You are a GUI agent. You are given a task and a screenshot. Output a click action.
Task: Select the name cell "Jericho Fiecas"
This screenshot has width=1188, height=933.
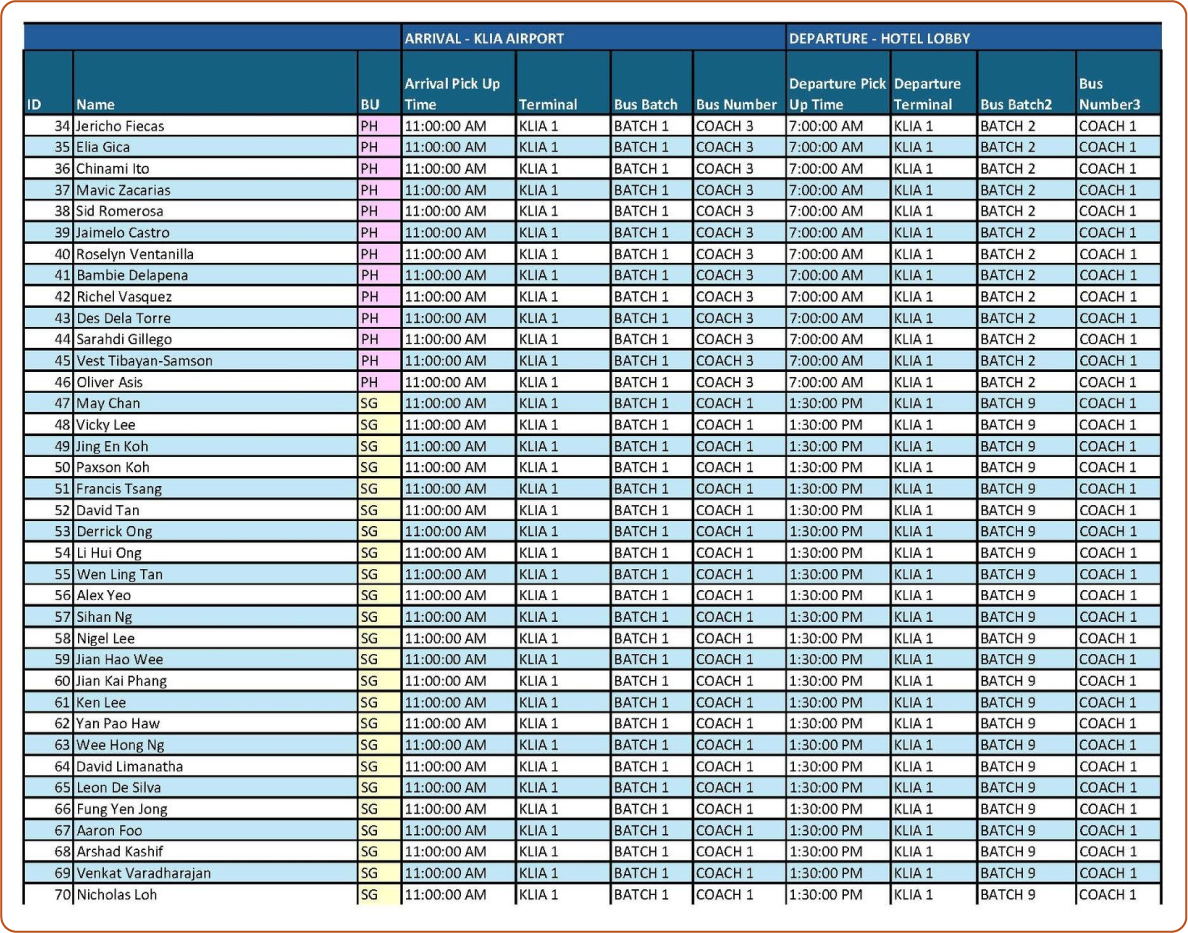click(120, 126)
